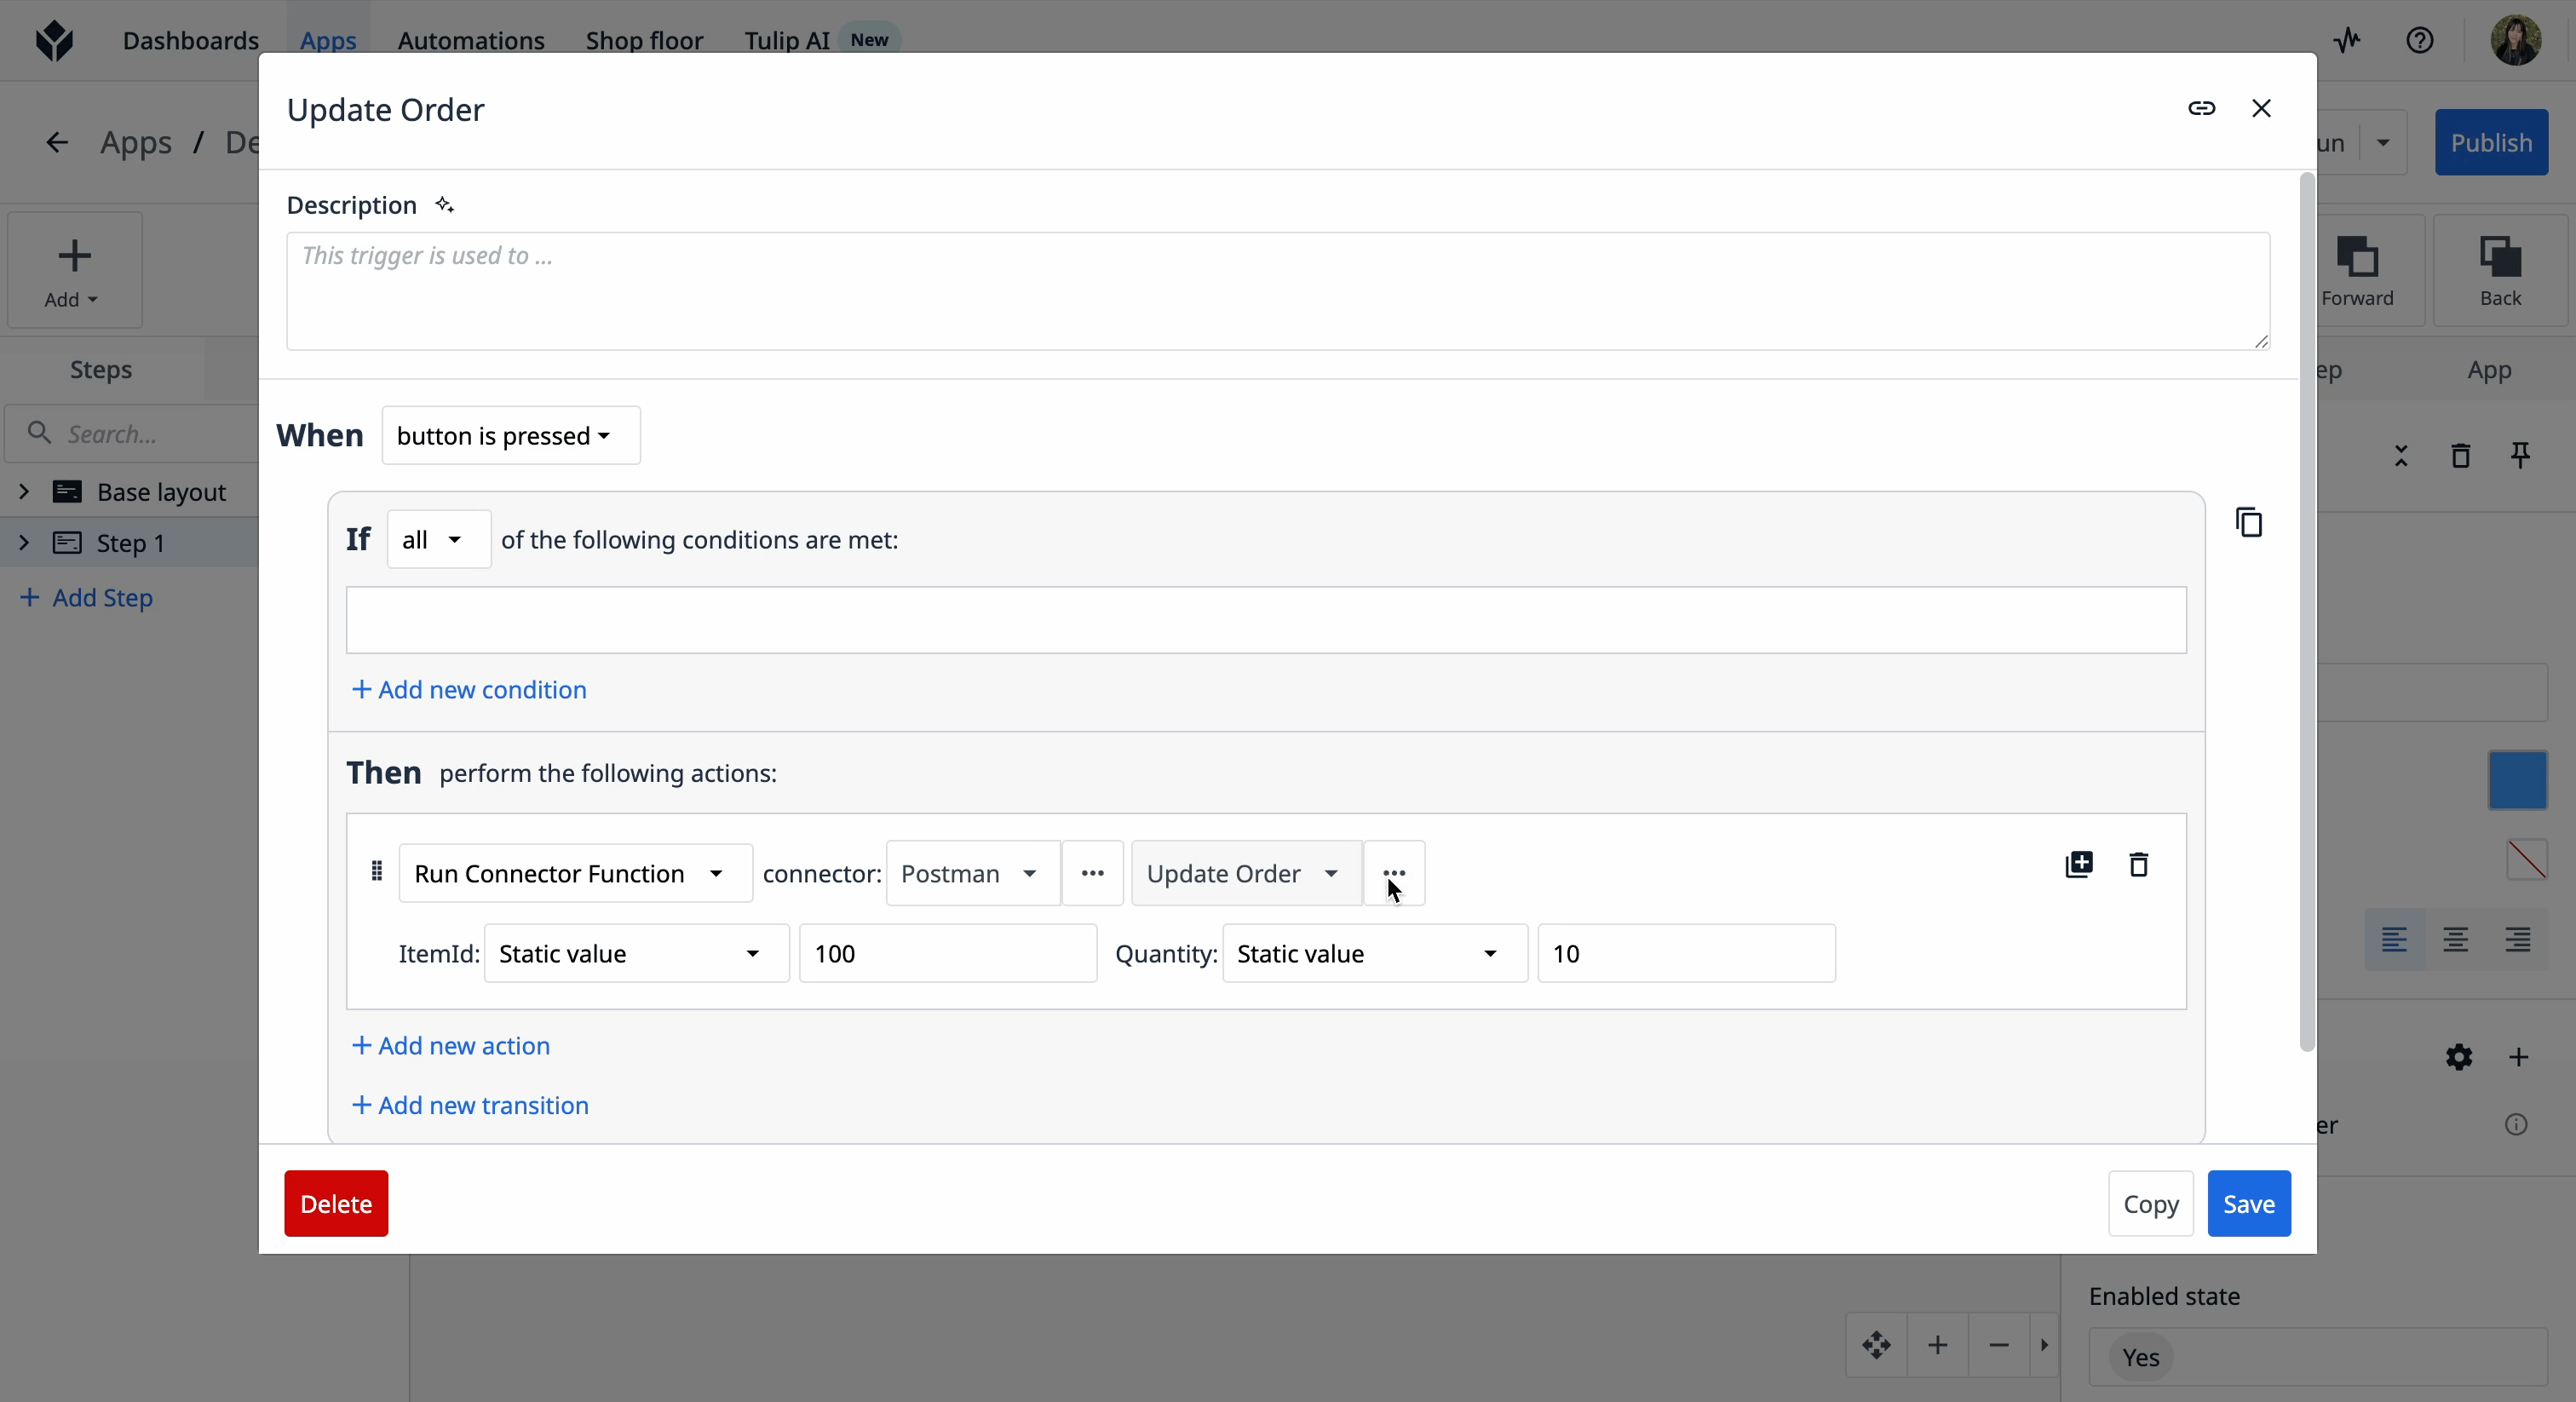The width and height of the screenshot is (2576, 1402).
Task: Copy the If-Then trigger block via copy icon
Action: tap(2249, 522)
